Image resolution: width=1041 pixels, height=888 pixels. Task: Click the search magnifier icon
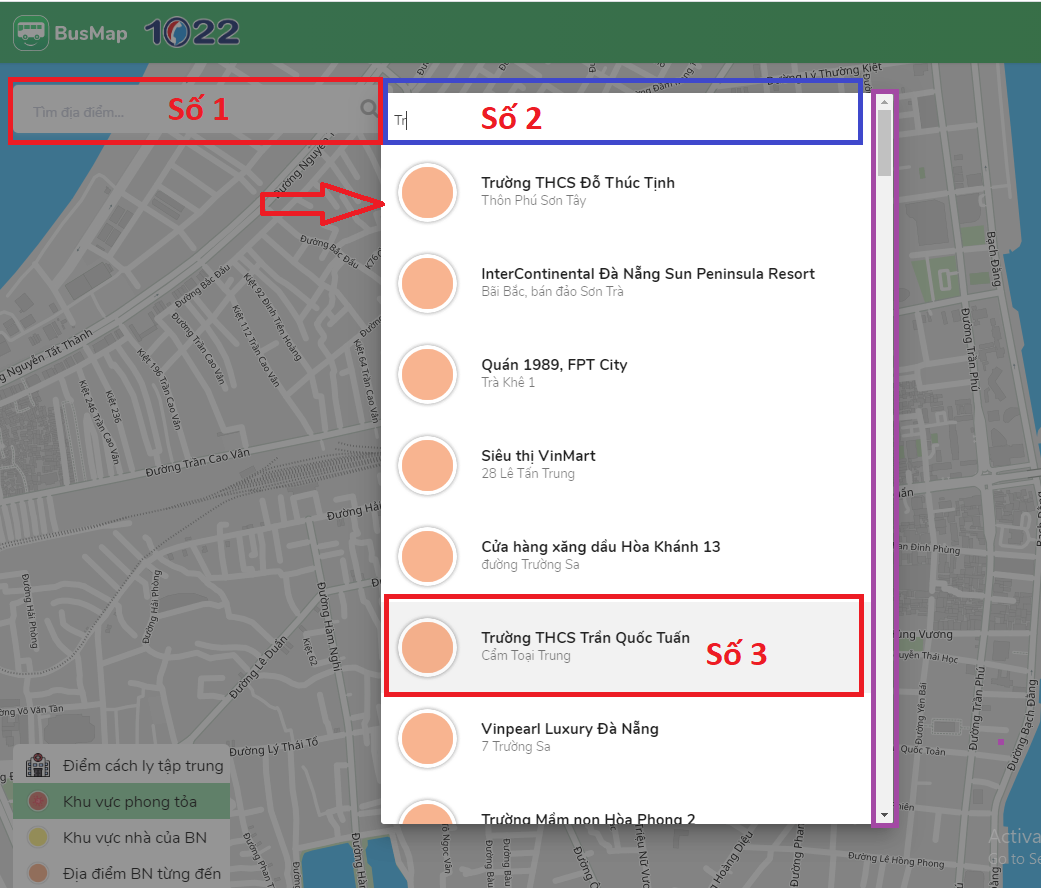pos(368,111)
